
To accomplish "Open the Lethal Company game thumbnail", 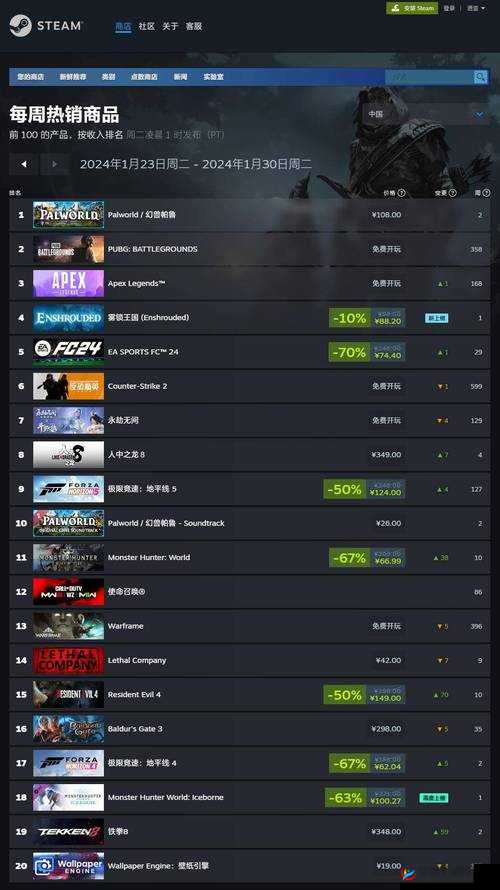I will 69,660.
